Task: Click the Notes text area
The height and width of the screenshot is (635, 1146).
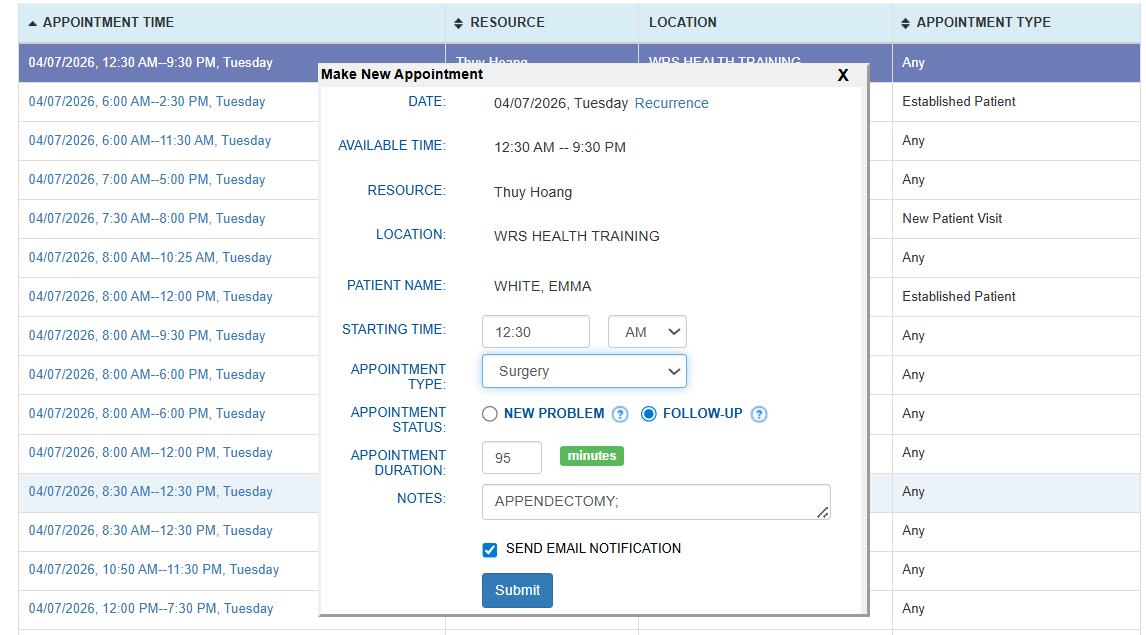Action: click(655, 502)
